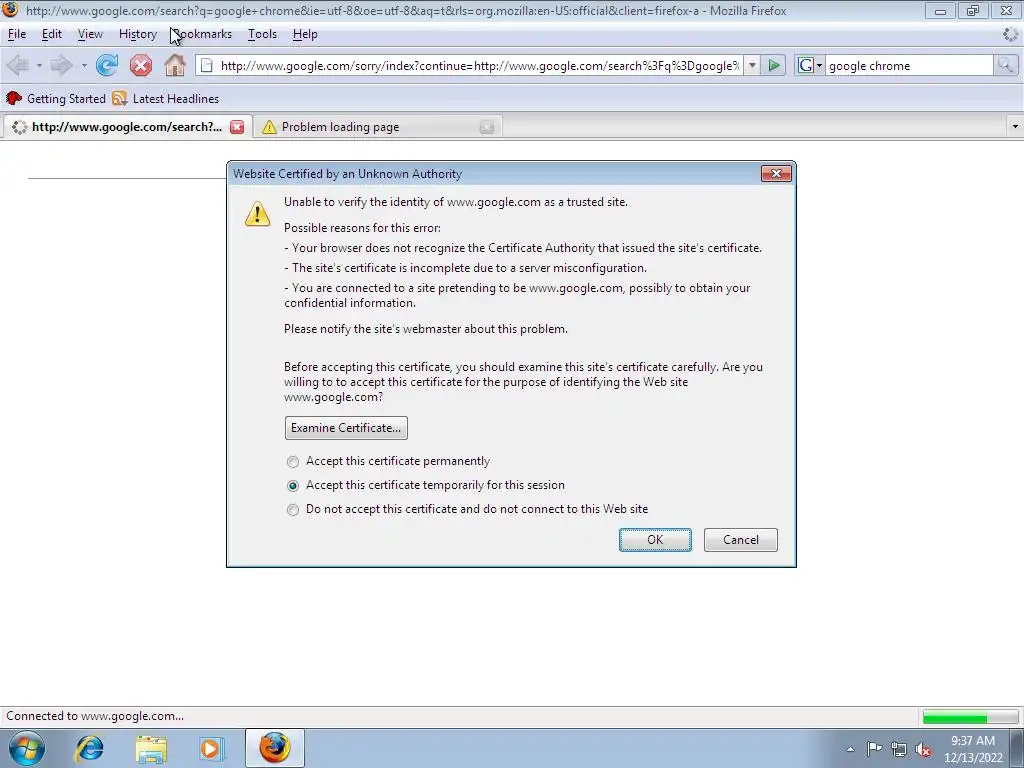The height and width of the screenshot is (768, 1024).
Task: Click the Forward navigation arrow
Action: [61, 65]
